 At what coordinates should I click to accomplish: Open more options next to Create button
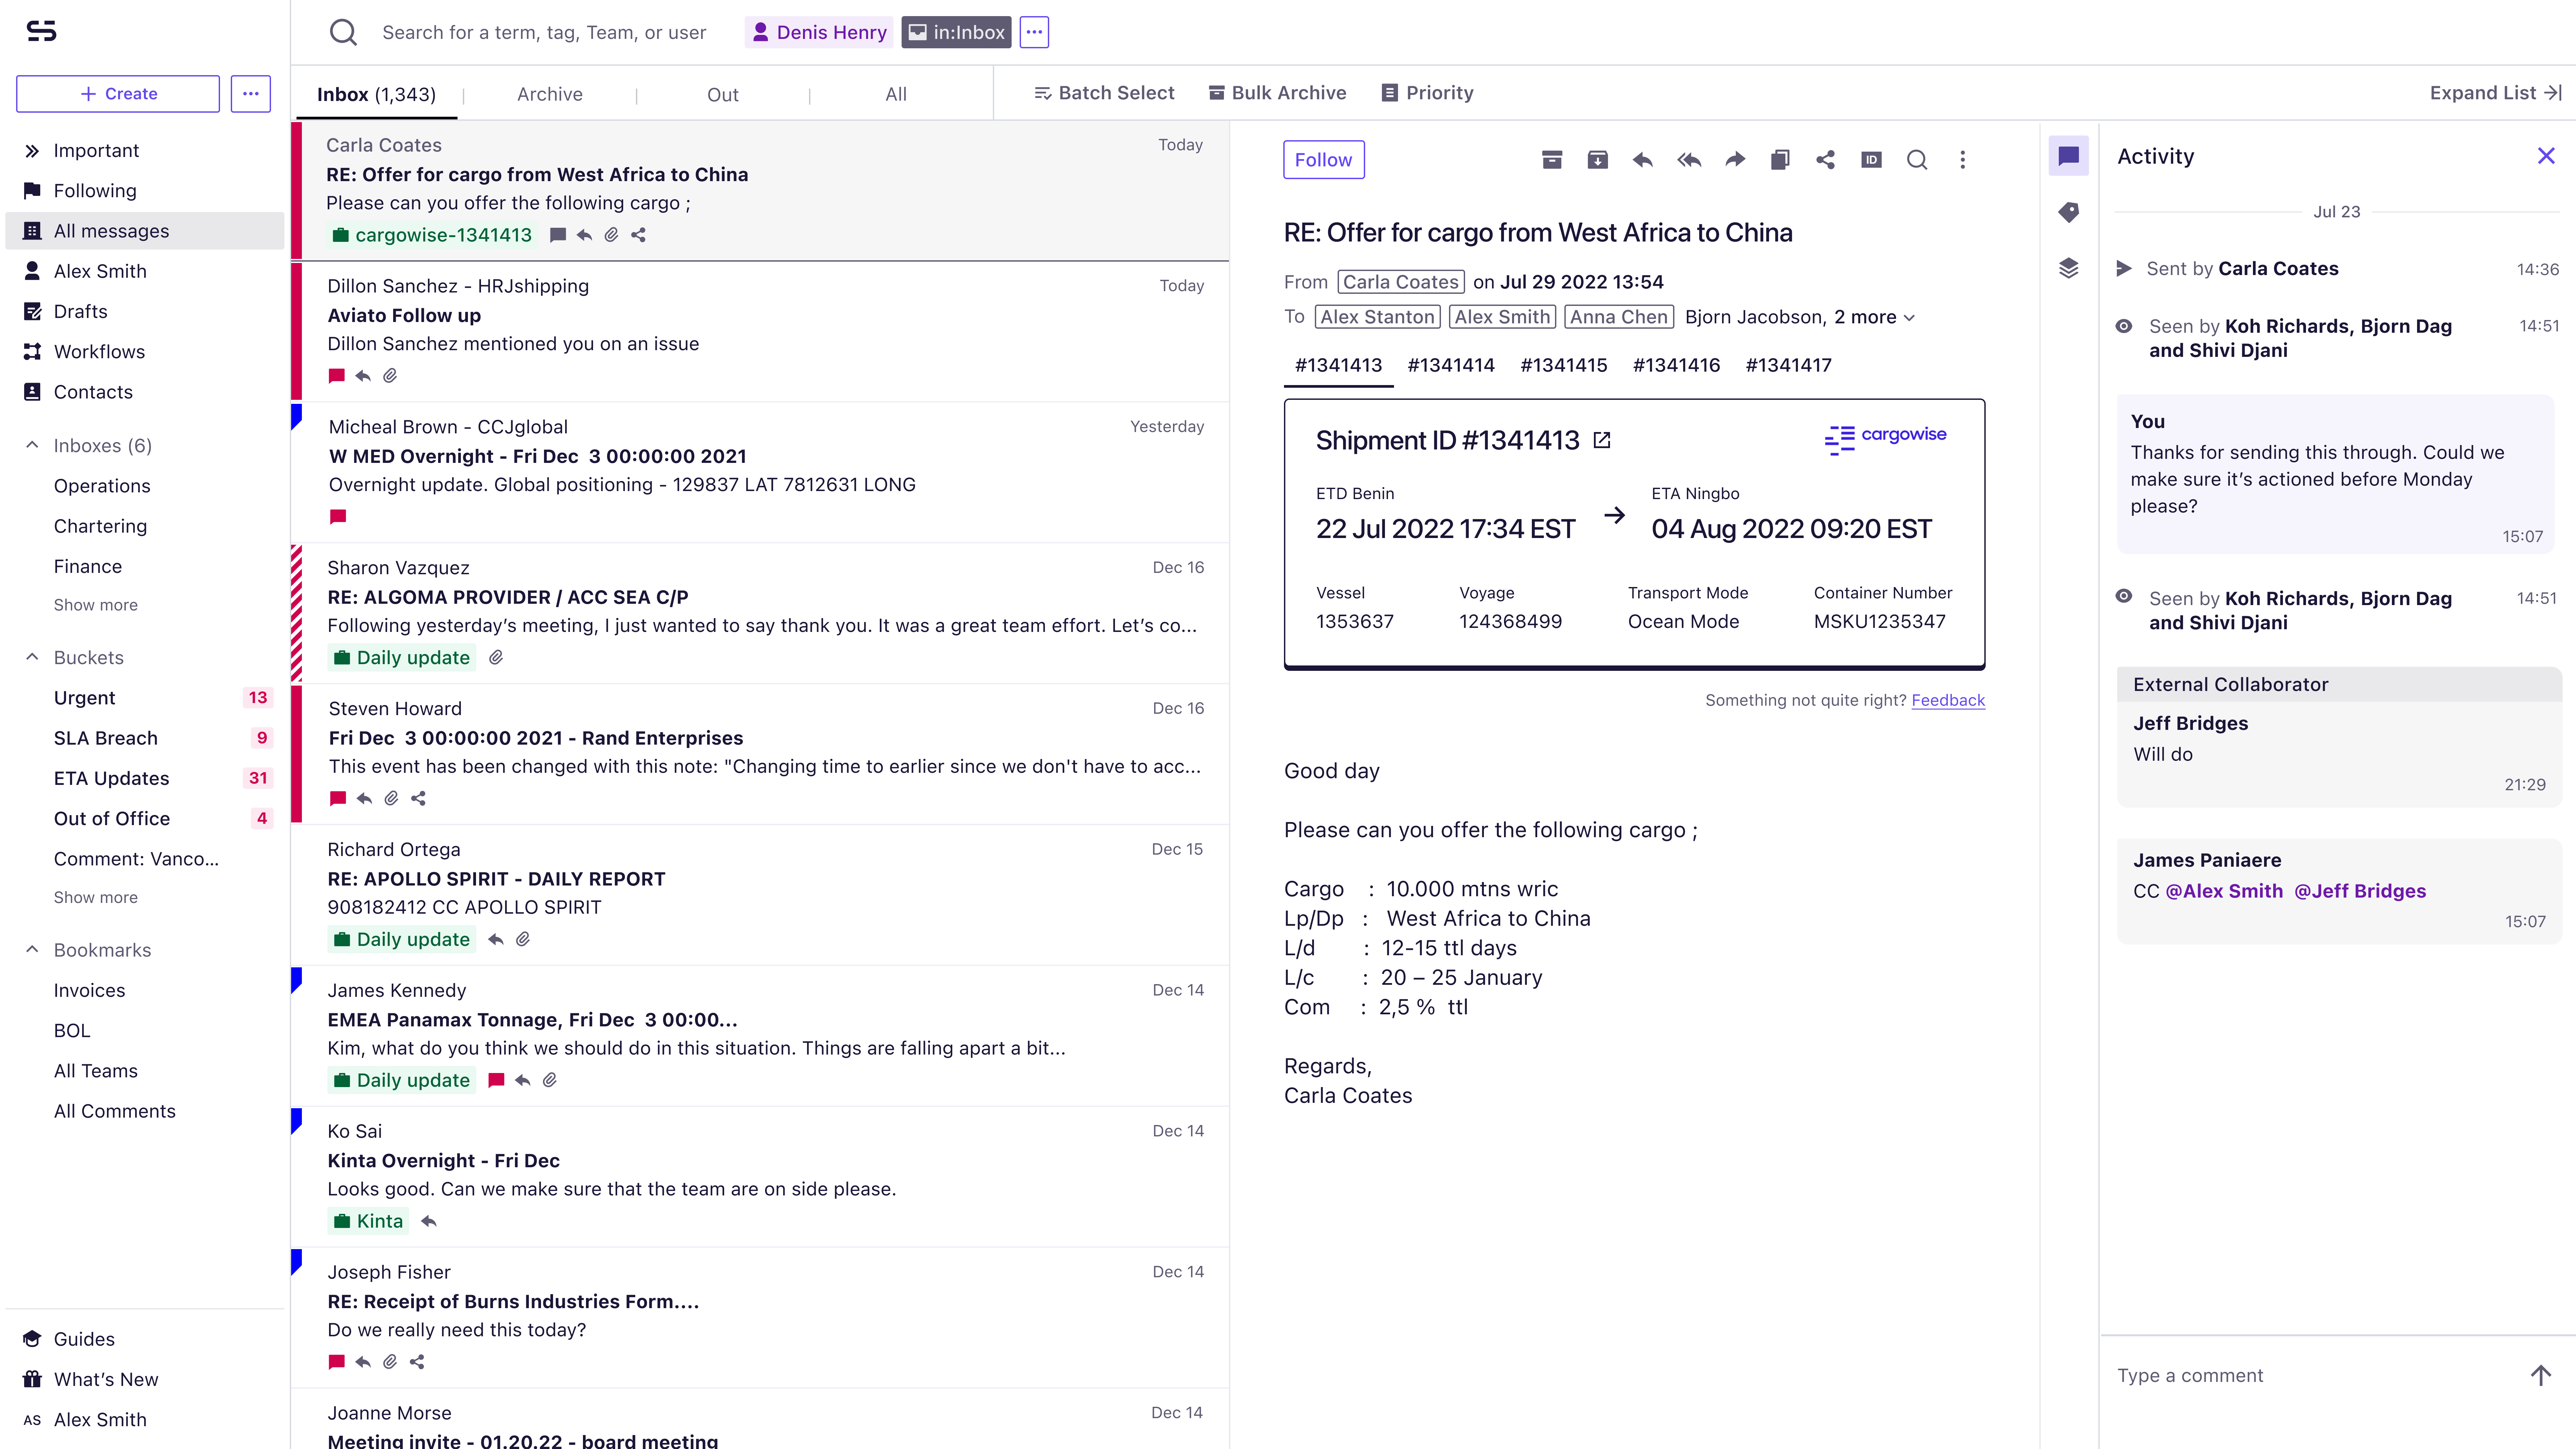coord(251,94)
